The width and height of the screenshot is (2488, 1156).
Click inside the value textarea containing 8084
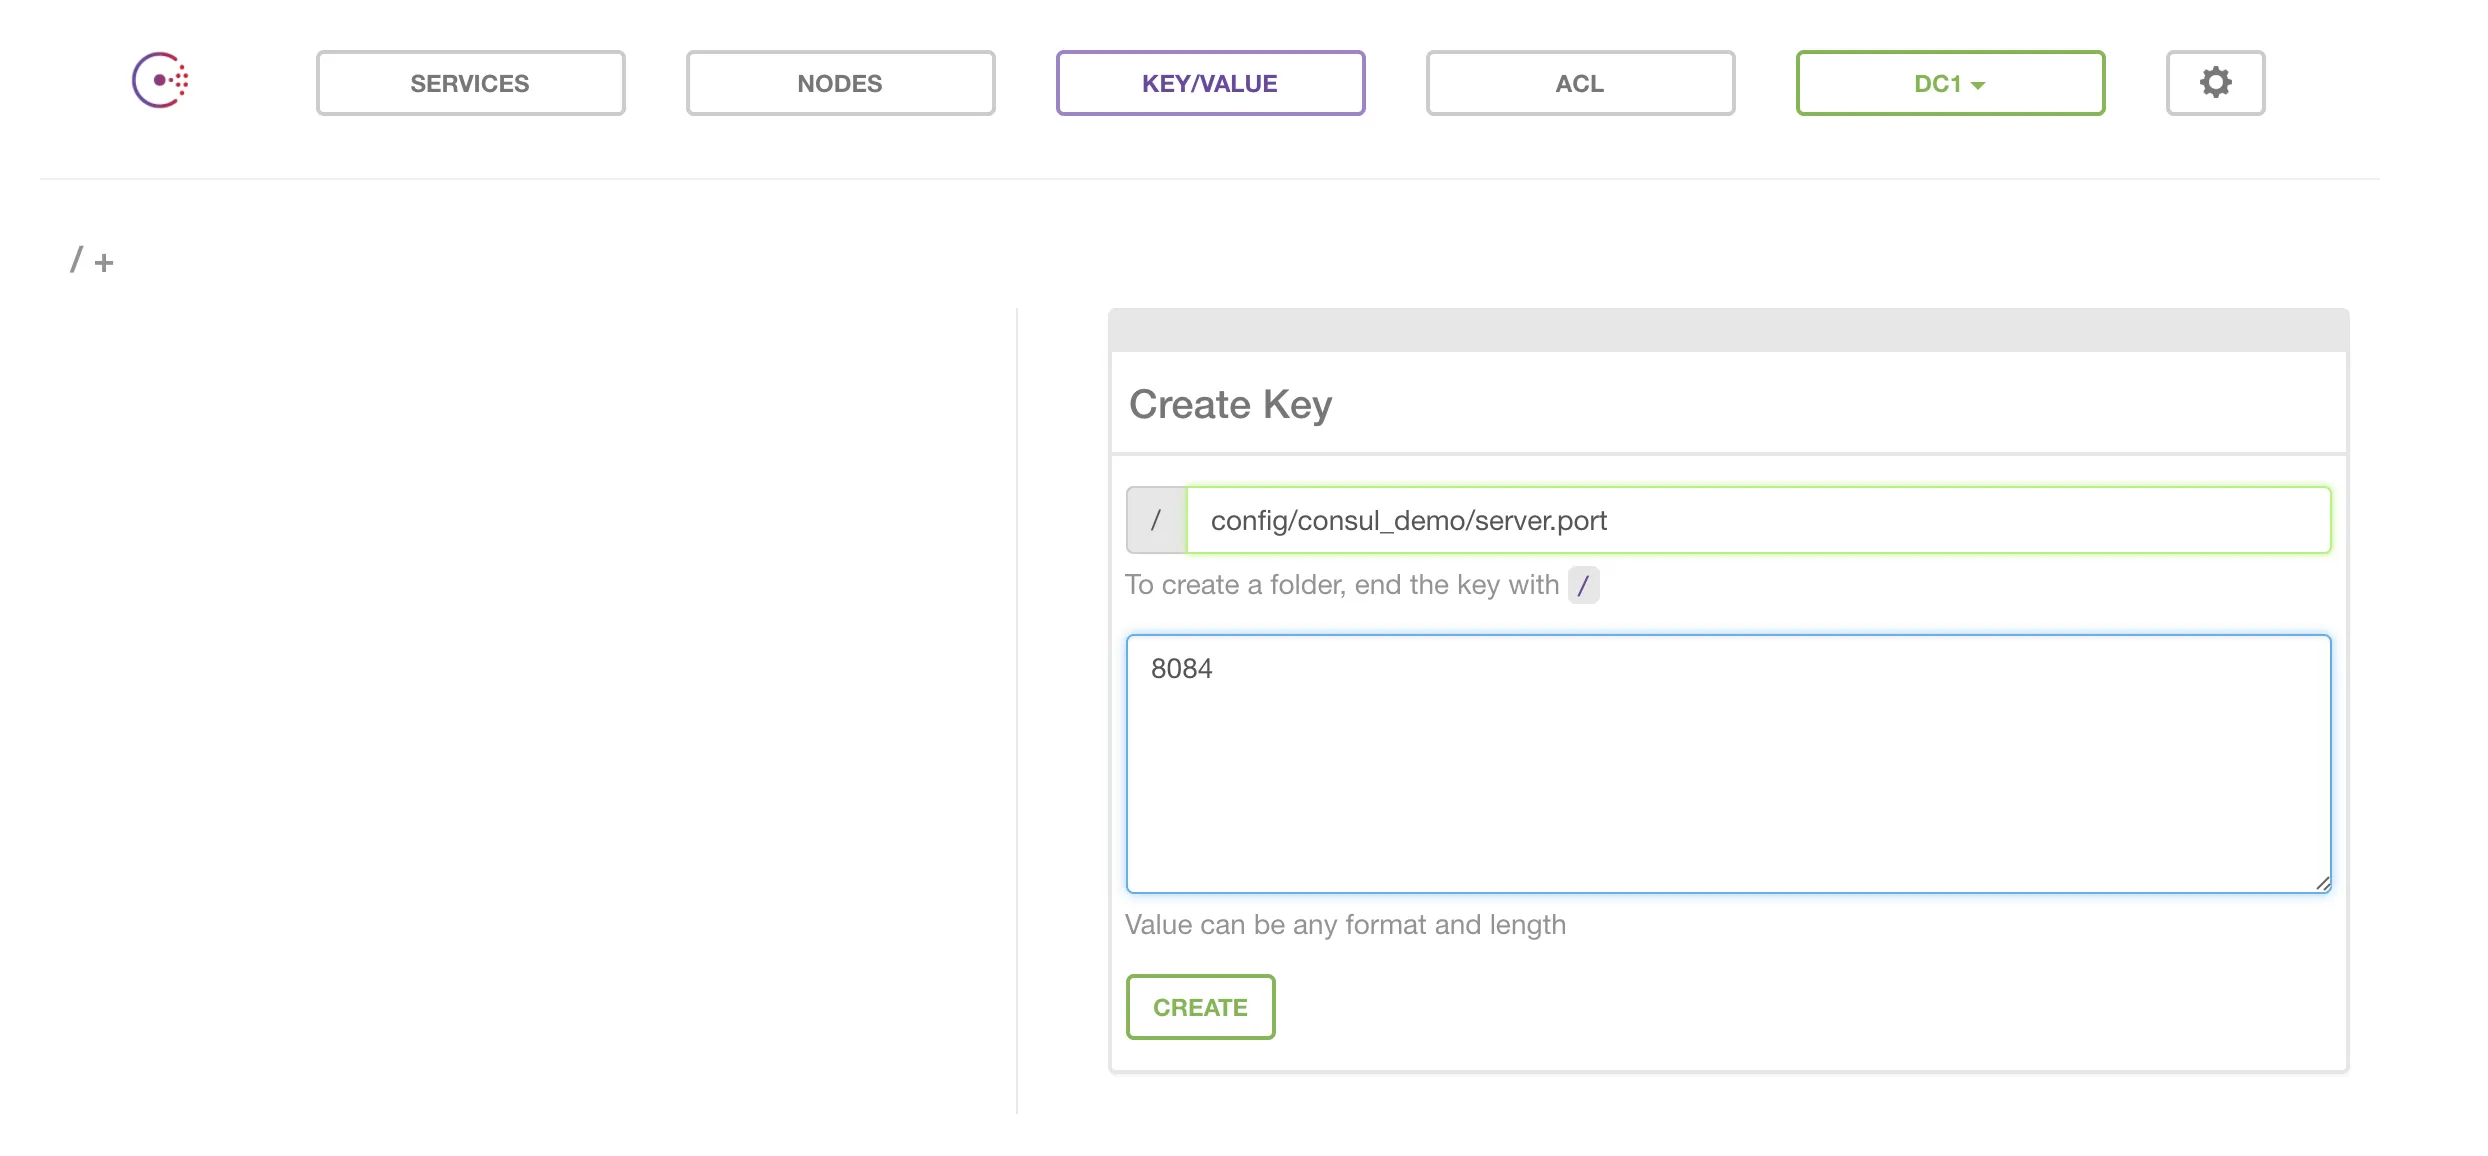click(1728, 764)
